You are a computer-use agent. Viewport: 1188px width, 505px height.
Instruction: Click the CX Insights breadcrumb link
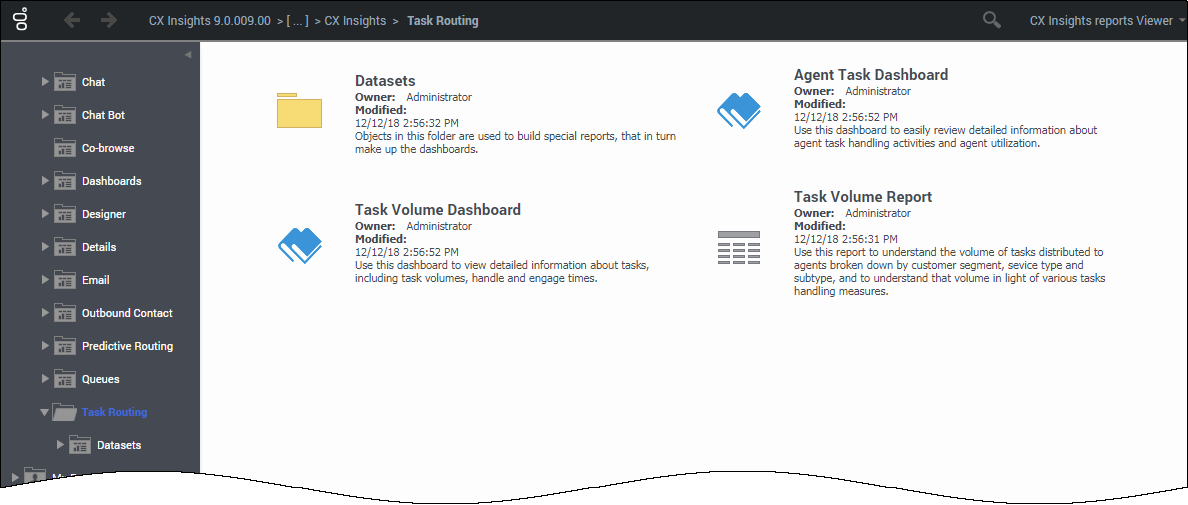(x=355, y=21)
